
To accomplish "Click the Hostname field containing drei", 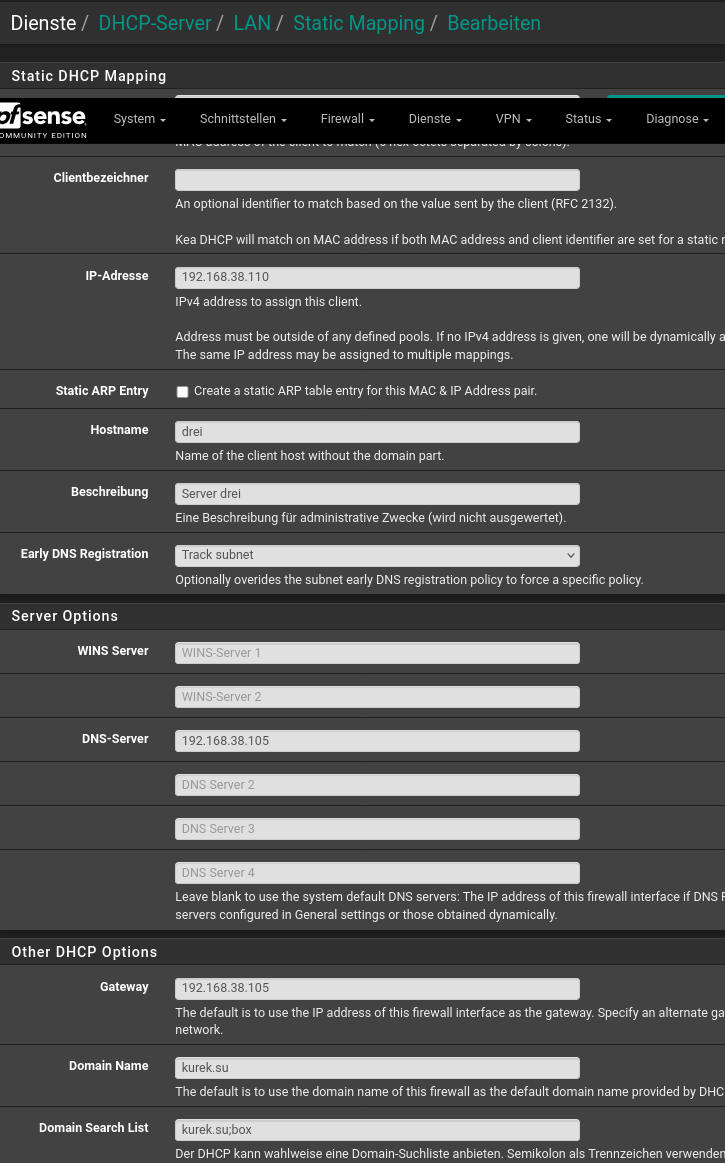I will click(x=377, y=432).
